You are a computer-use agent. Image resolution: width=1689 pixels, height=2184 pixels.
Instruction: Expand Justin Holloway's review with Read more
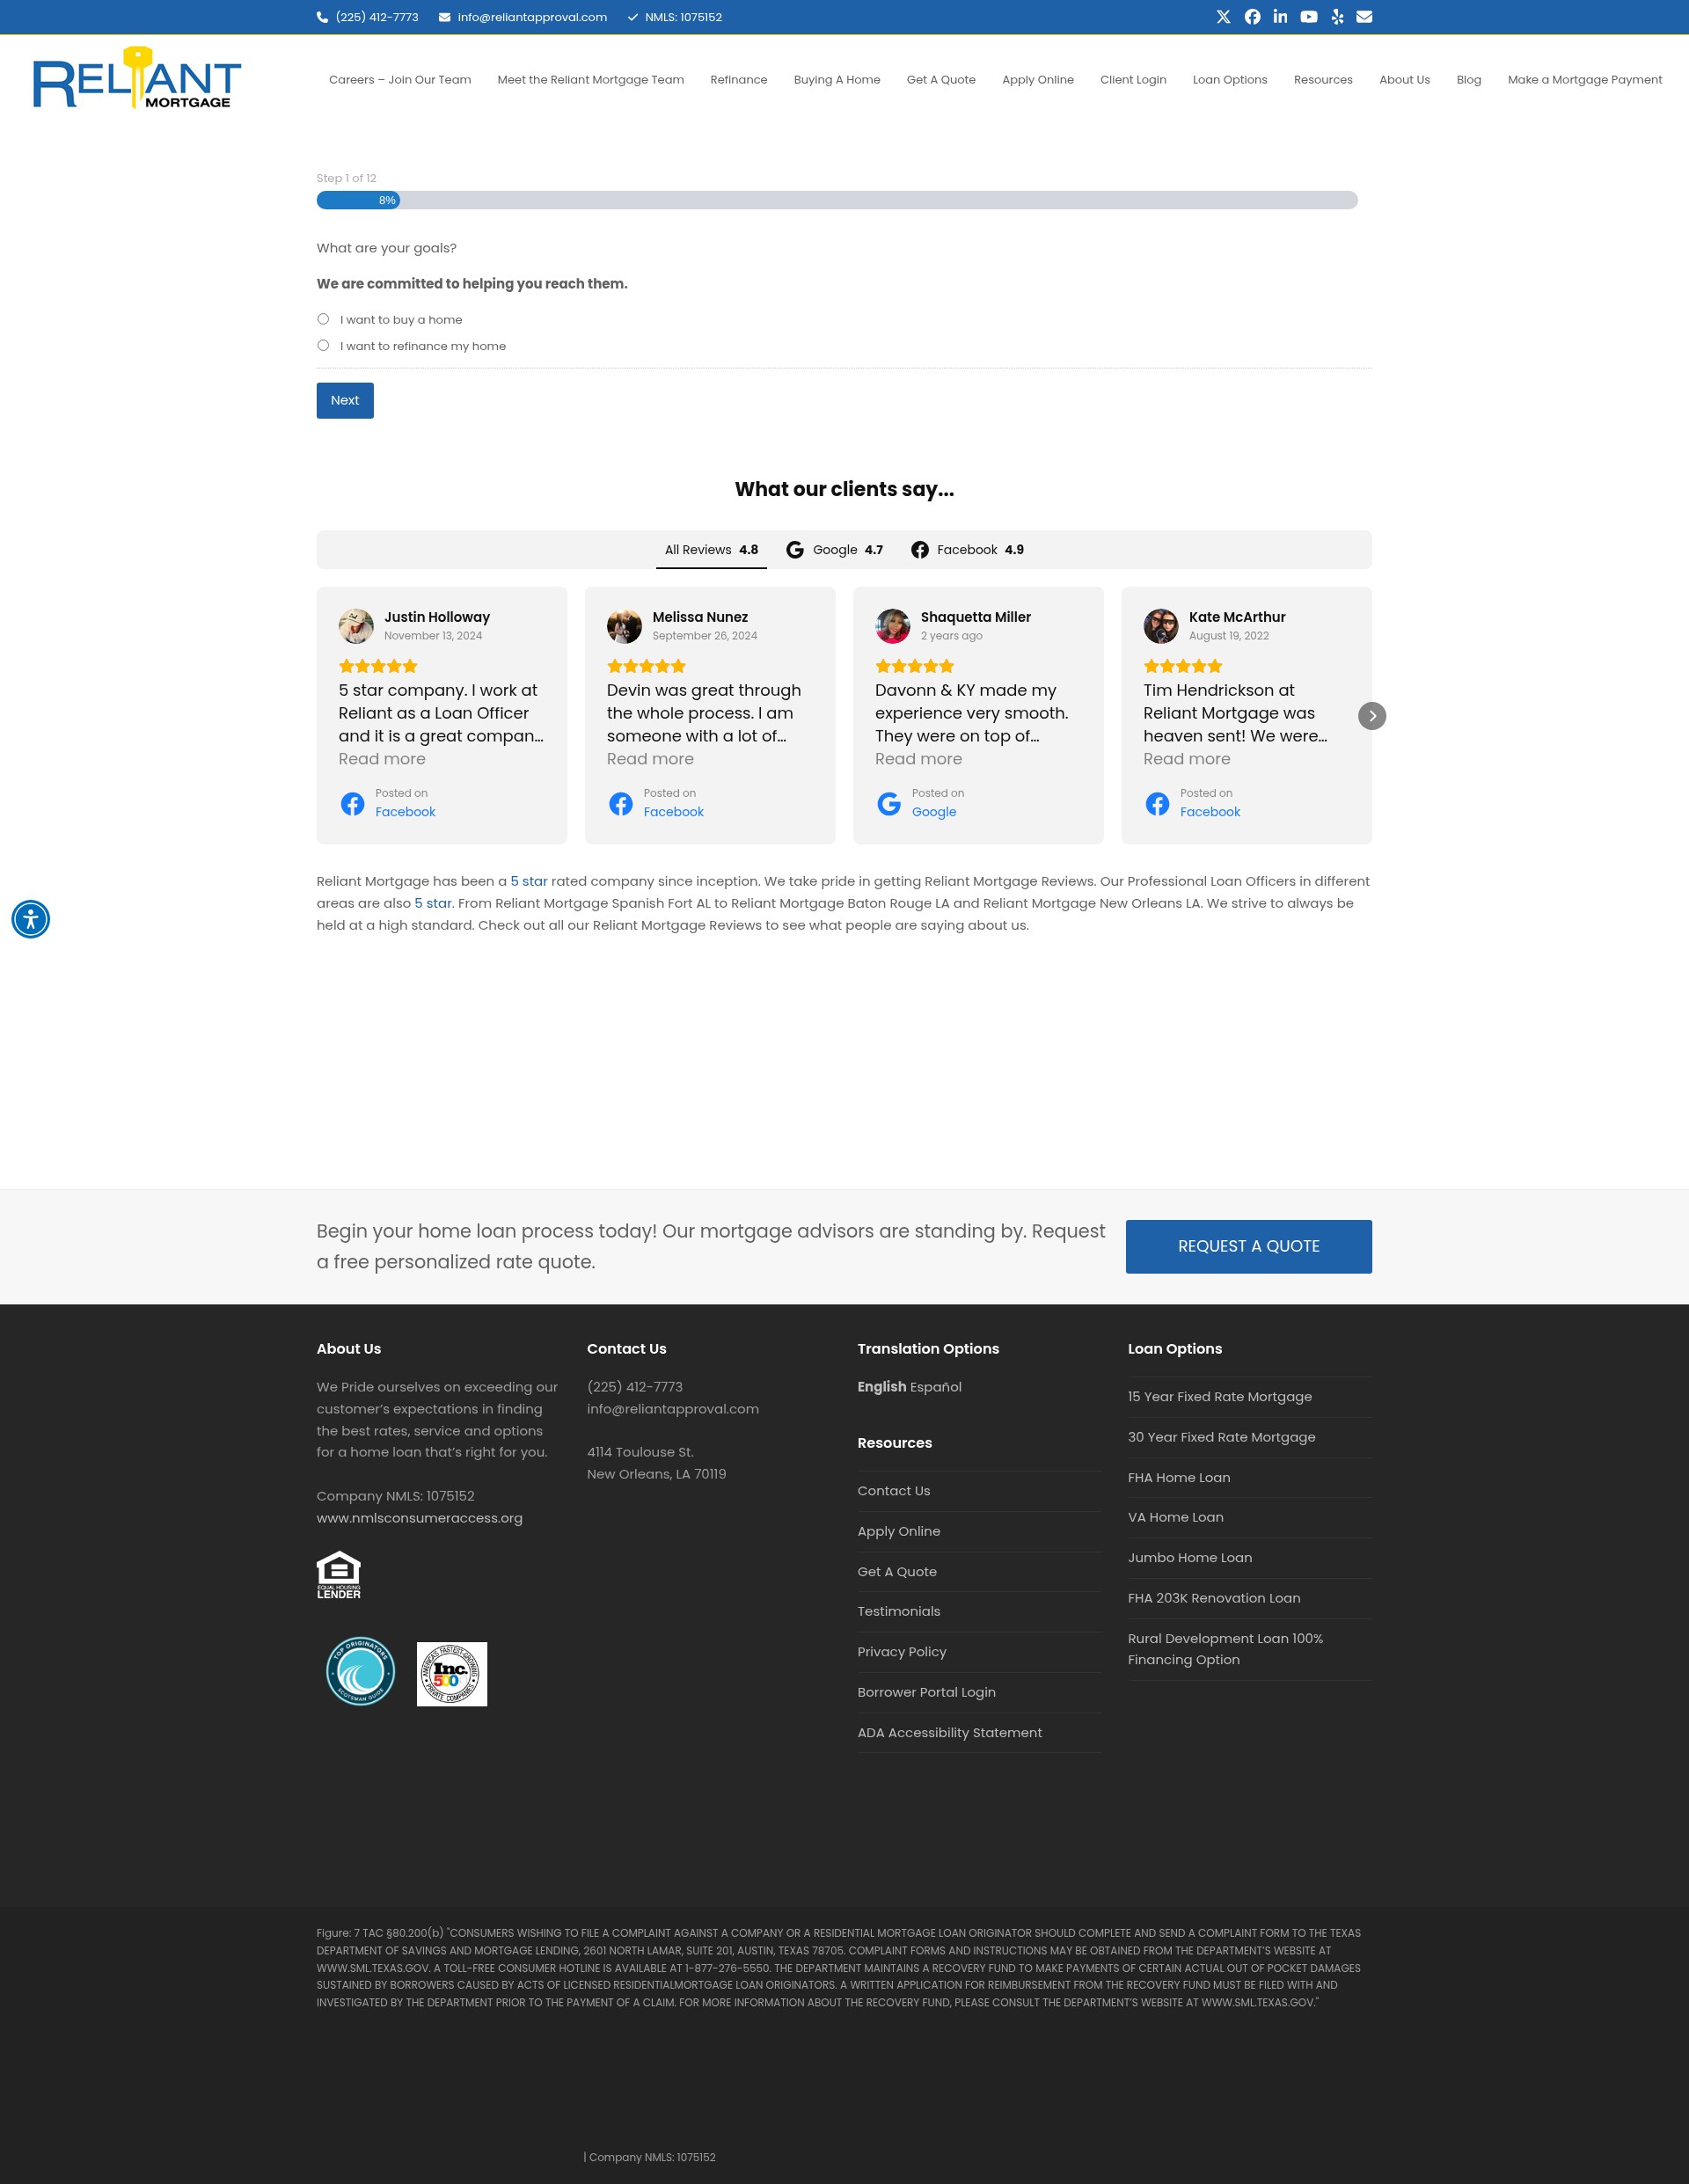[382, 759]
